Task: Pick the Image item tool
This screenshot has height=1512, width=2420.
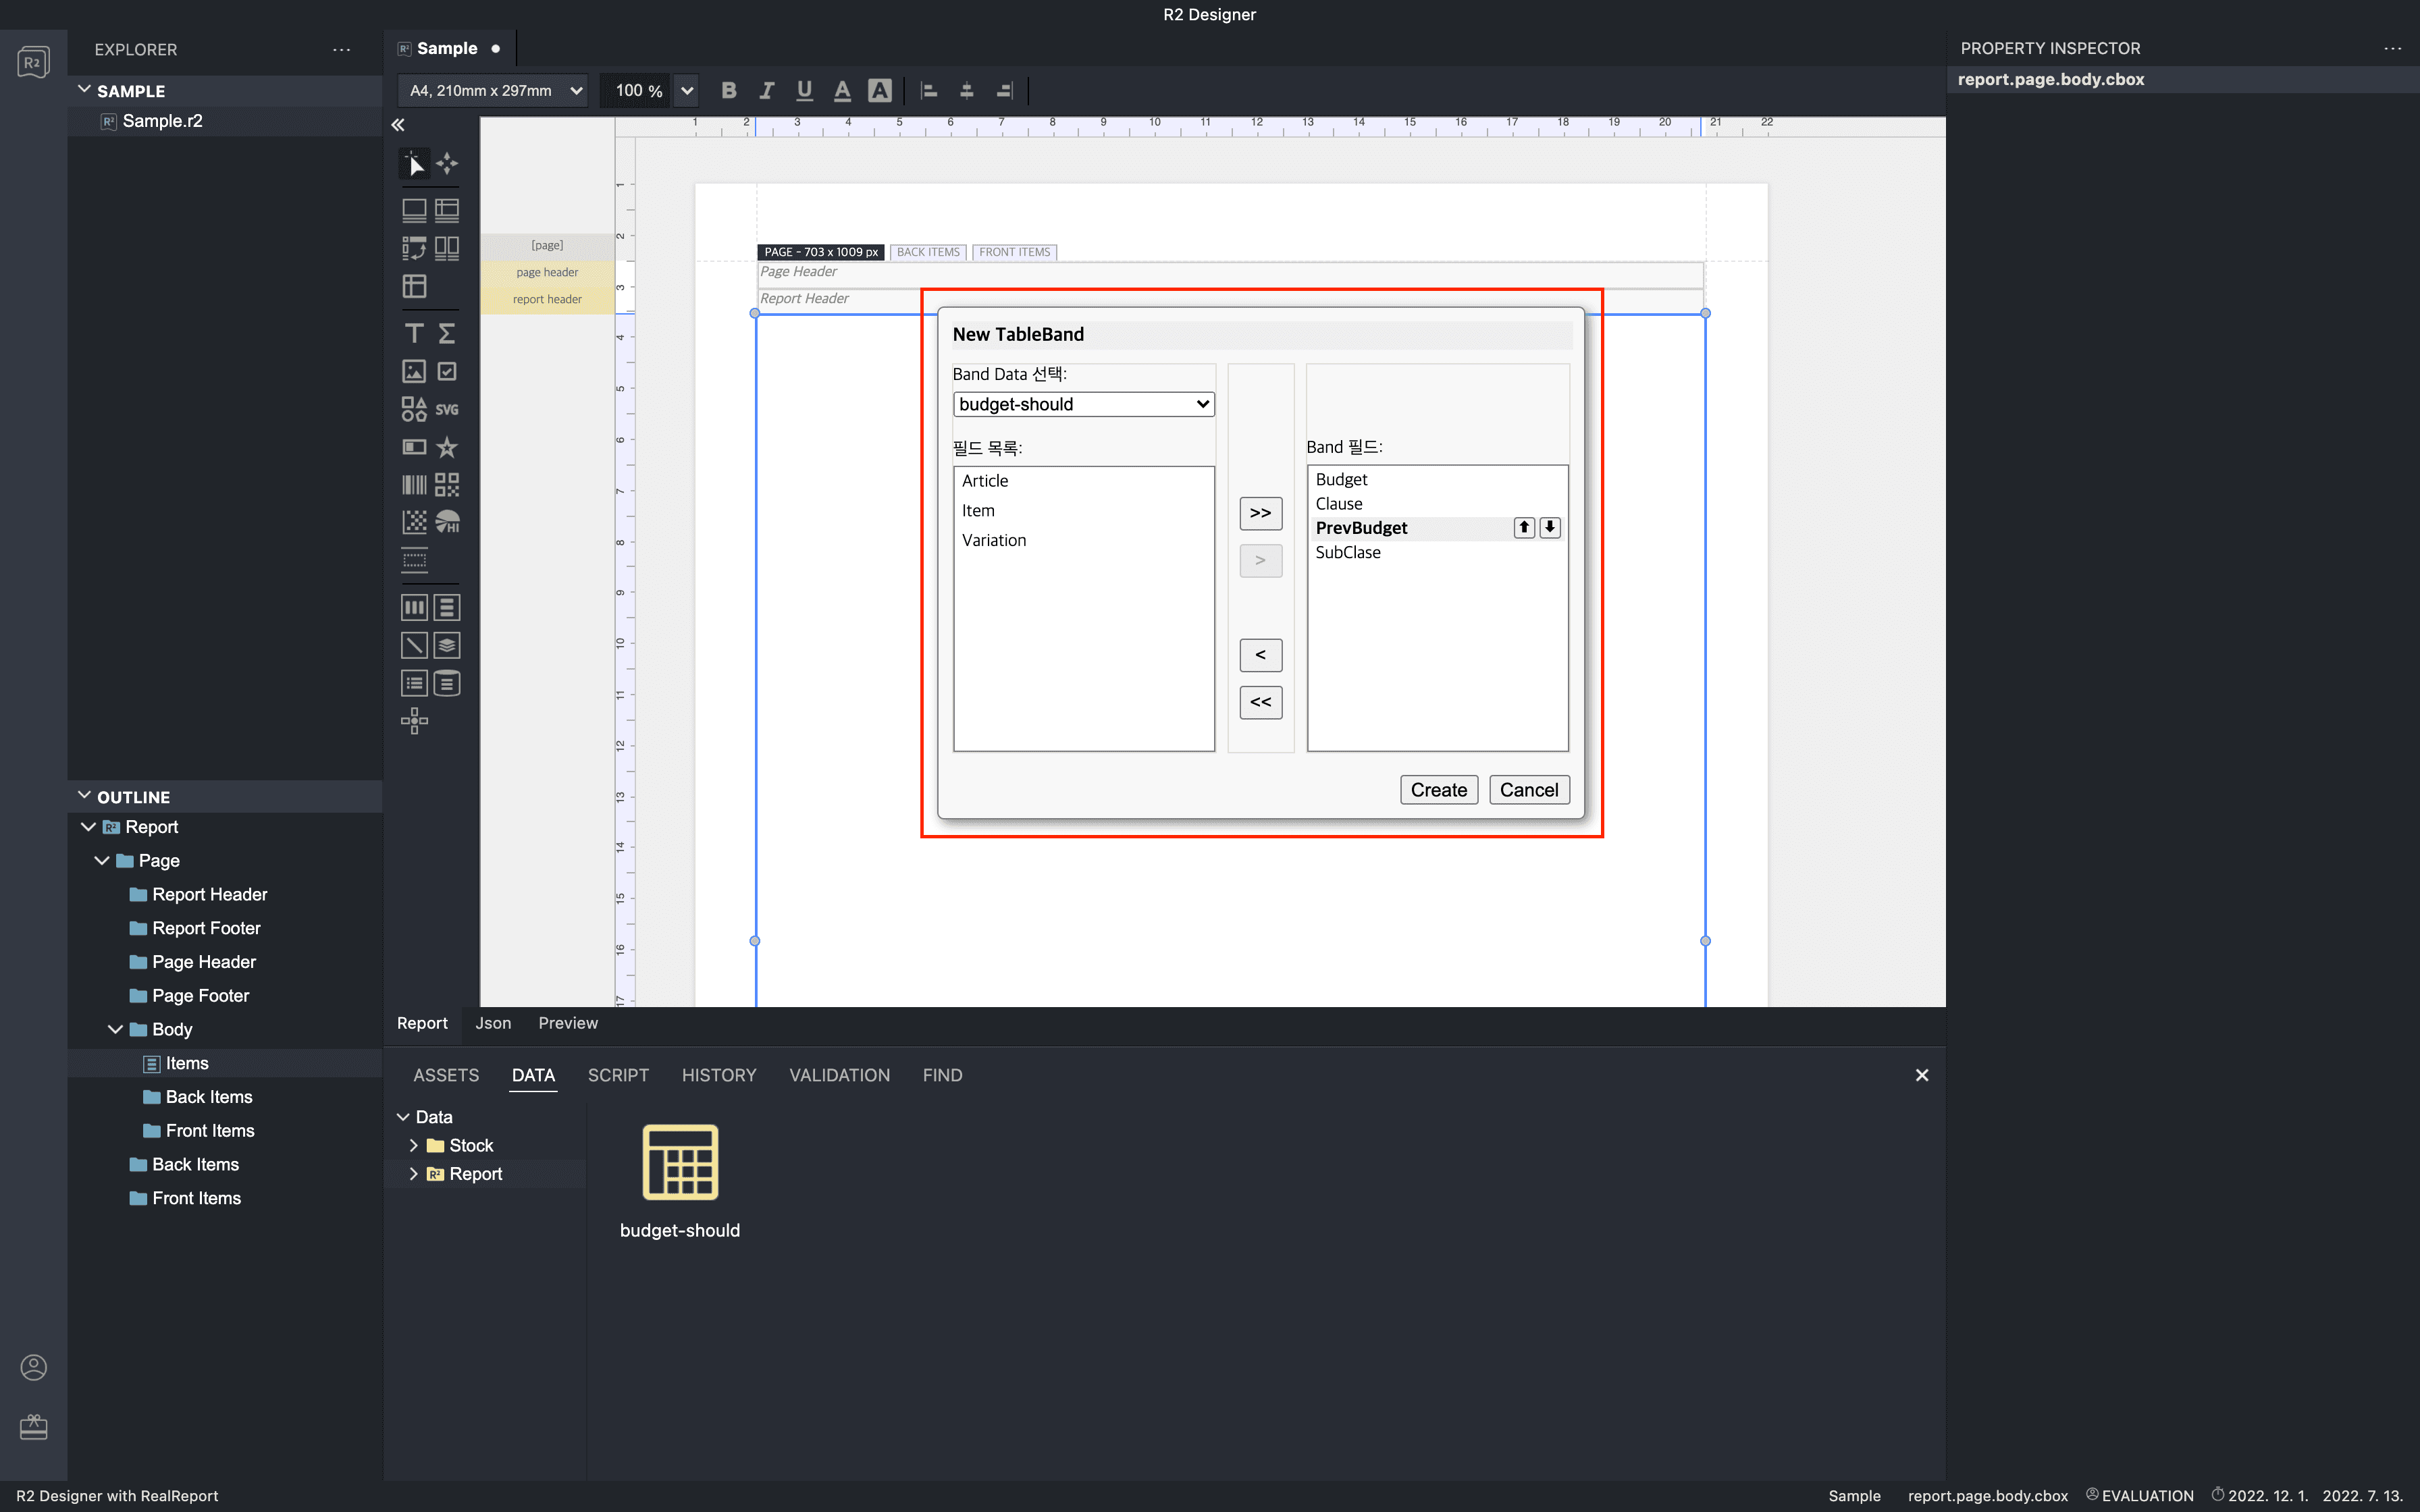Action: coord(414,371)
